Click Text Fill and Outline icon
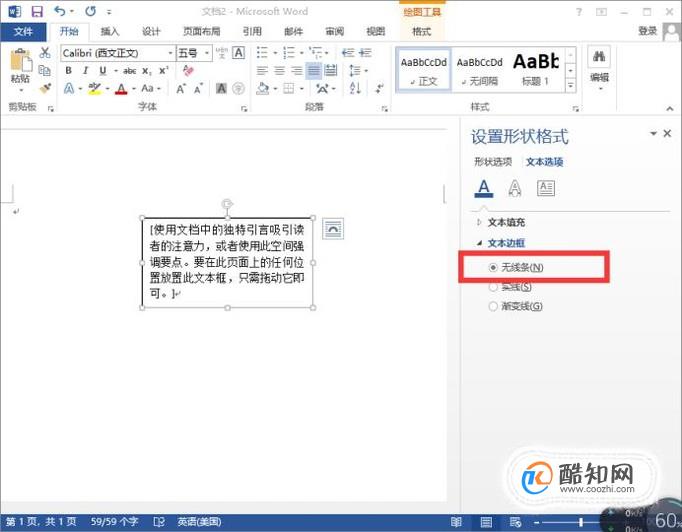 point(484,188)
